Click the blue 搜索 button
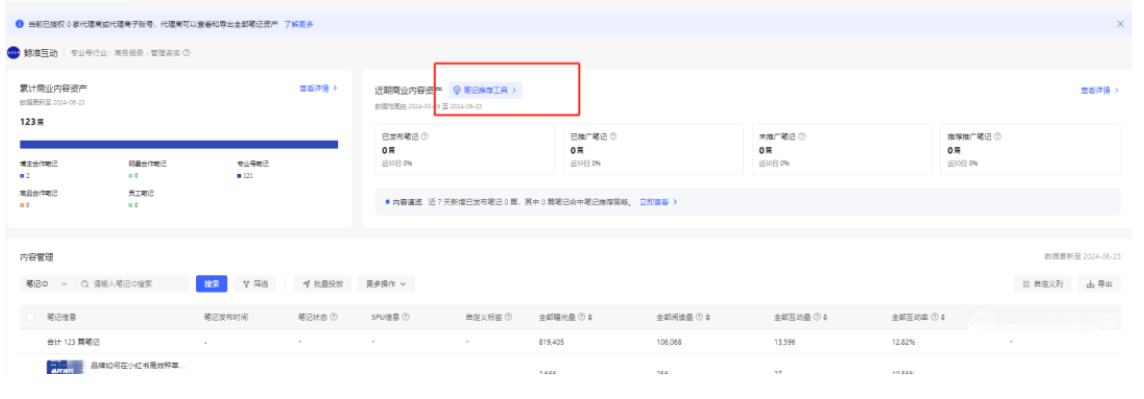Screen dimensions: 1144x399 (212, 284)
